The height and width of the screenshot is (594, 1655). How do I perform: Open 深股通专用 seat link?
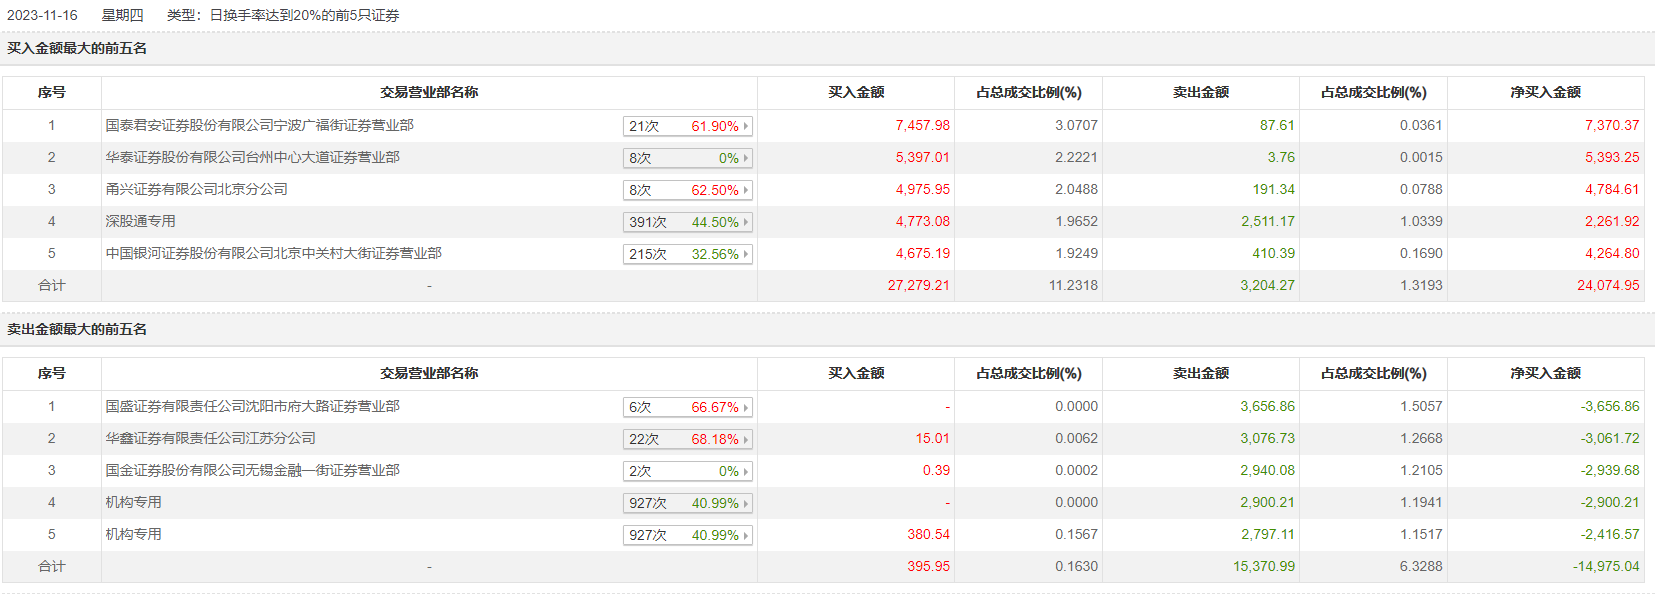pyautogui.click(x=140, y=221)
